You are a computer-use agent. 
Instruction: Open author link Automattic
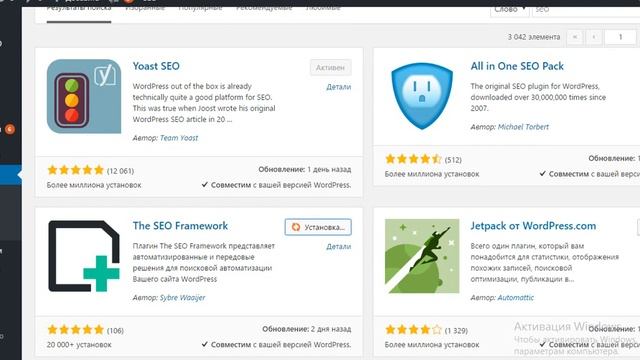point(516,298)
